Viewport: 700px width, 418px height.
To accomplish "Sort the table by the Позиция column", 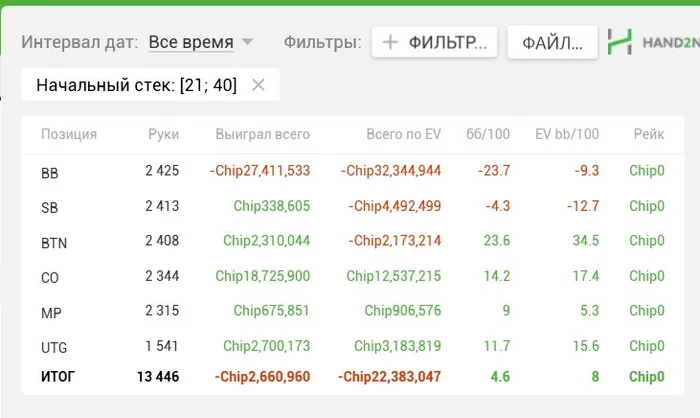I will click(x=69, y=134).
